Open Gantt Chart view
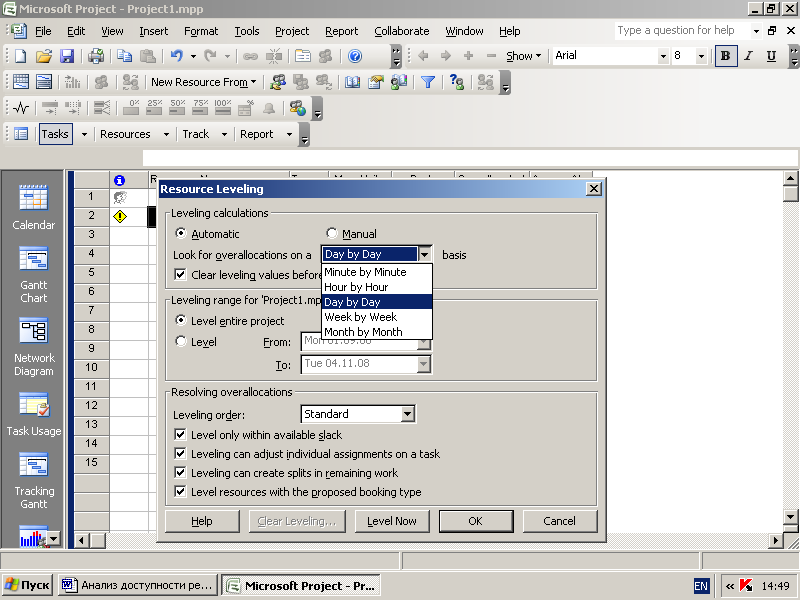 click(34, 275)
